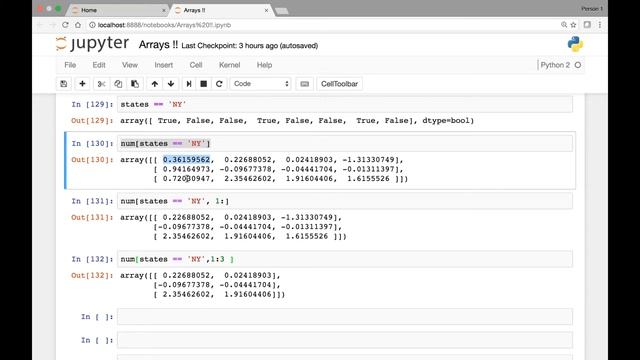Viewport: 640px width, 360px height.
Task: Click the Out[132] output prompt
Action: click(x=92, y=276)
